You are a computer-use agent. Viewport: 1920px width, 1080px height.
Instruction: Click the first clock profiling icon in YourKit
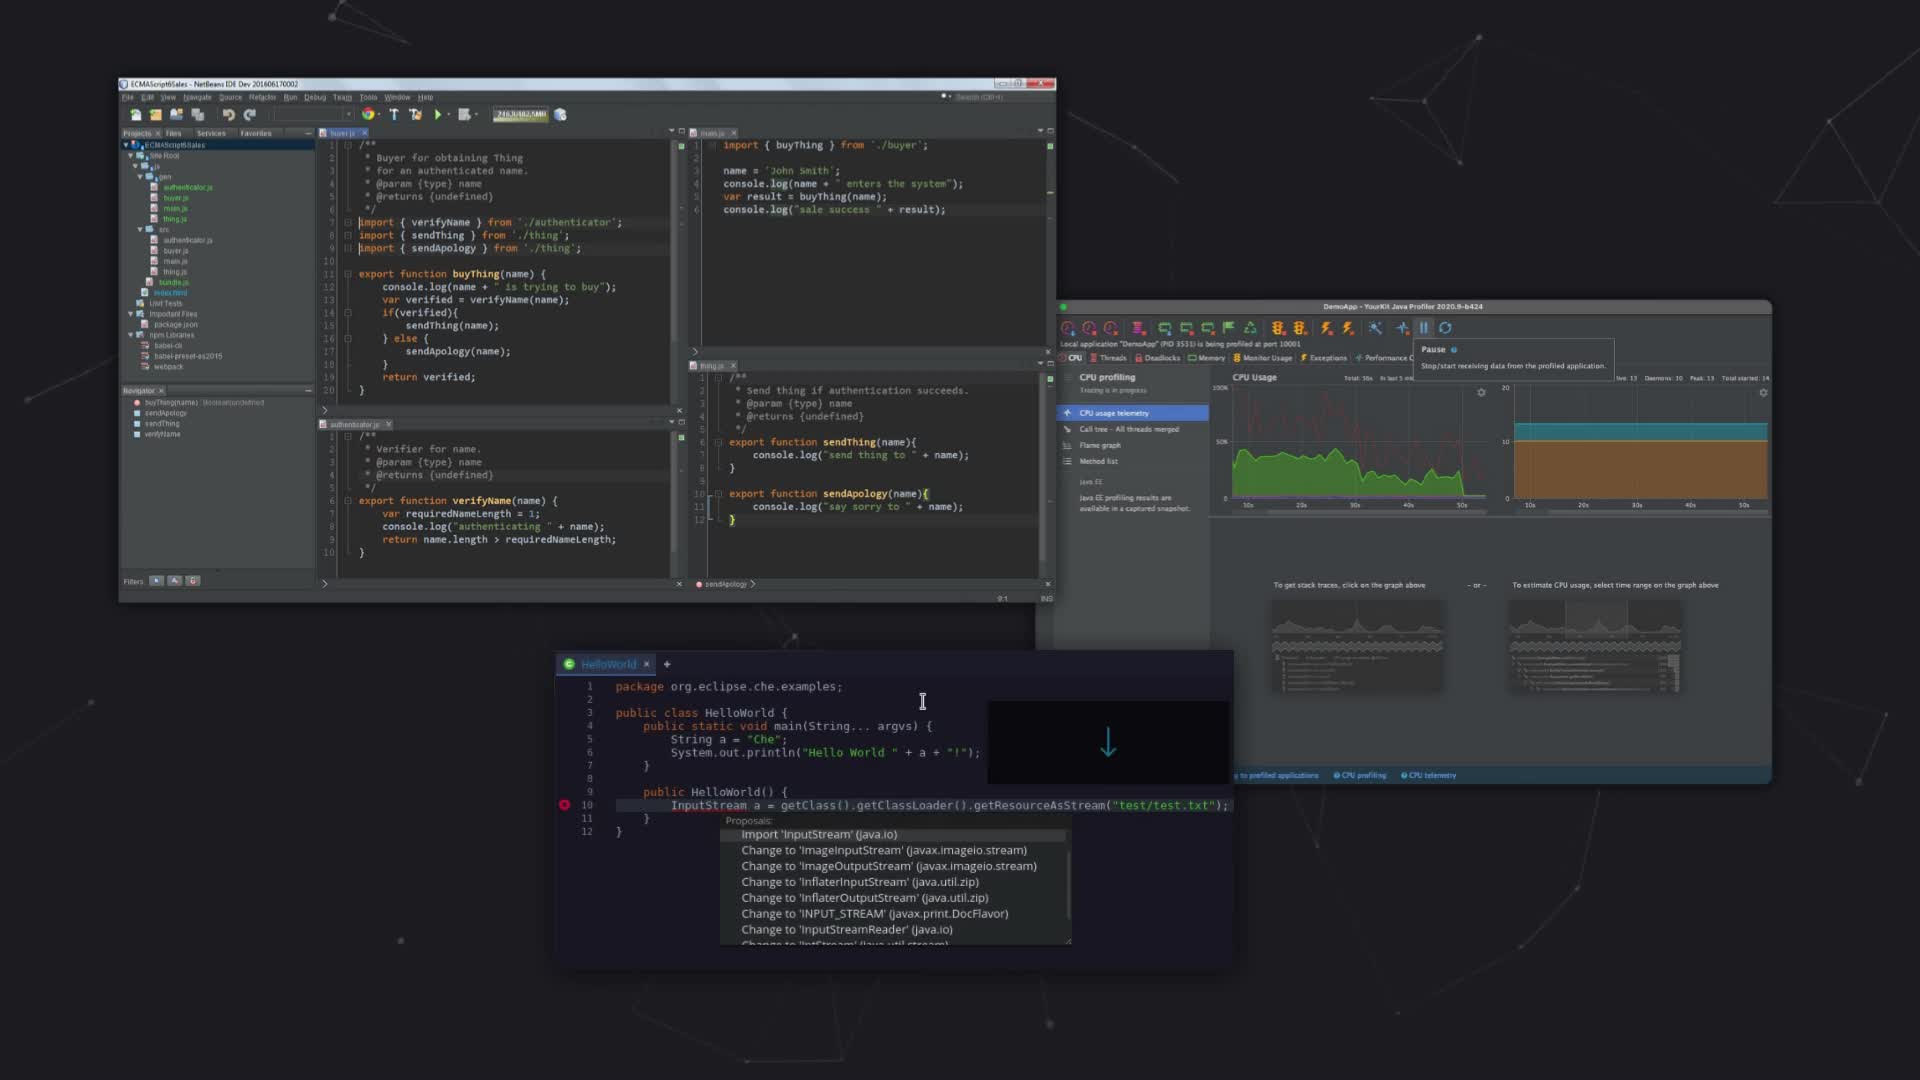click(1068, 328)
